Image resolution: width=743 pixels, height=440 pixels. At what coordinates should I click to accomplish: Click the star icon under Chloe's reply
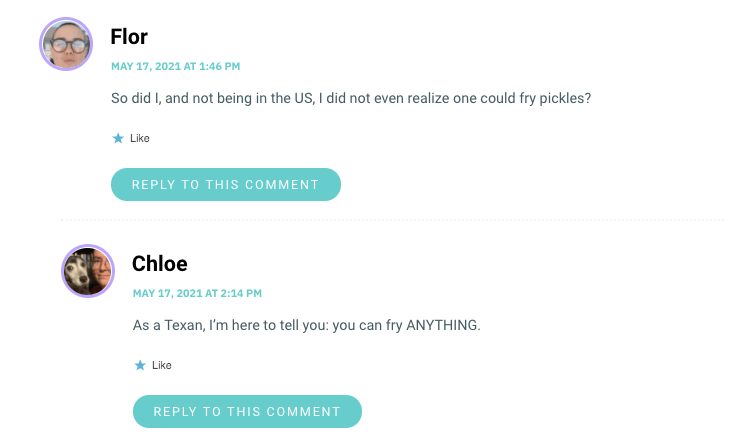click(x=140, y=365)
